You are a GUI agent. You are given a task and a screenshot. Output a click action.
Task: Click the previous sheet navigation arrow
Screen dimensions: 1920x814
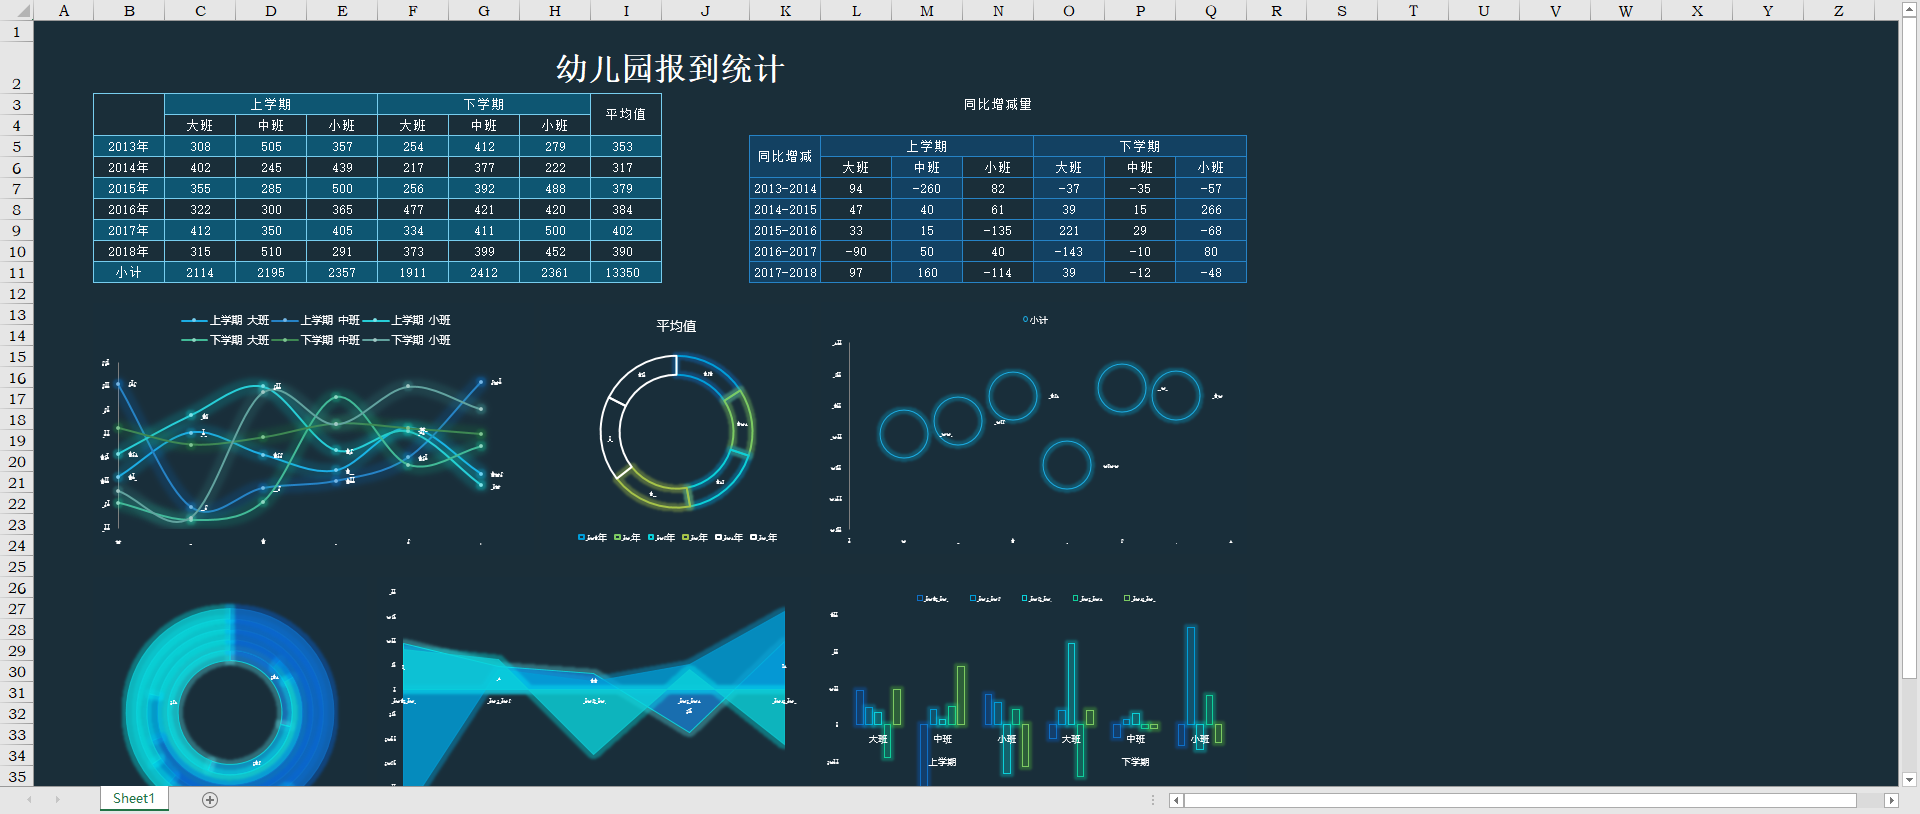[x=30, y=799]
